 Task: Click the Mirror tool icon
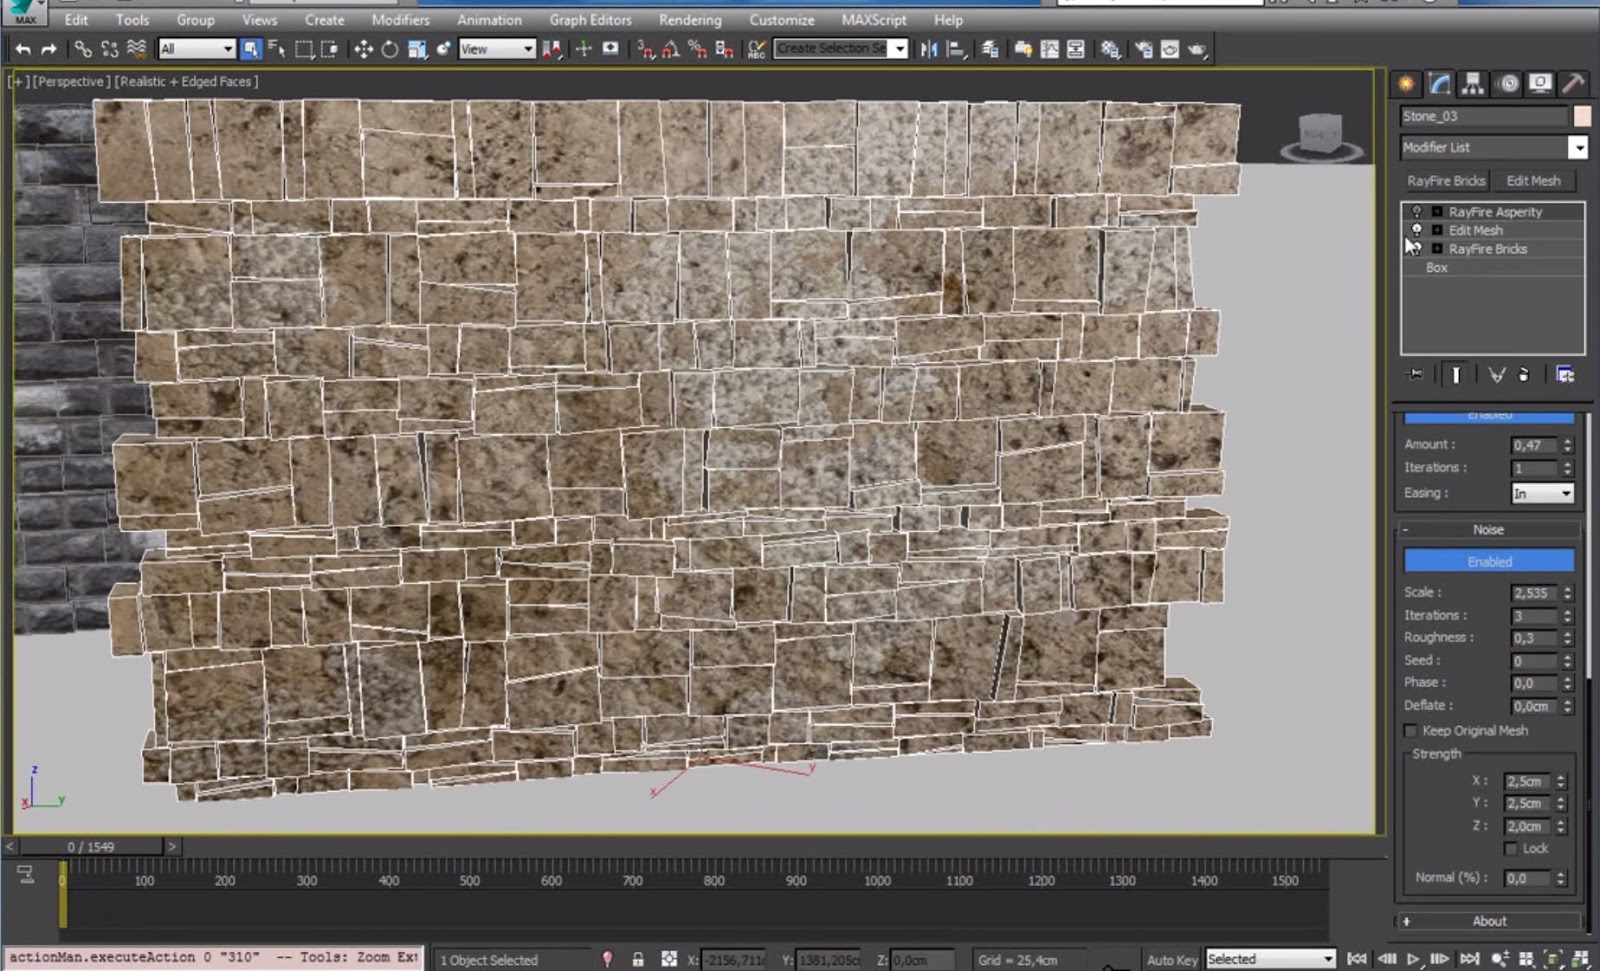point(929,49)
